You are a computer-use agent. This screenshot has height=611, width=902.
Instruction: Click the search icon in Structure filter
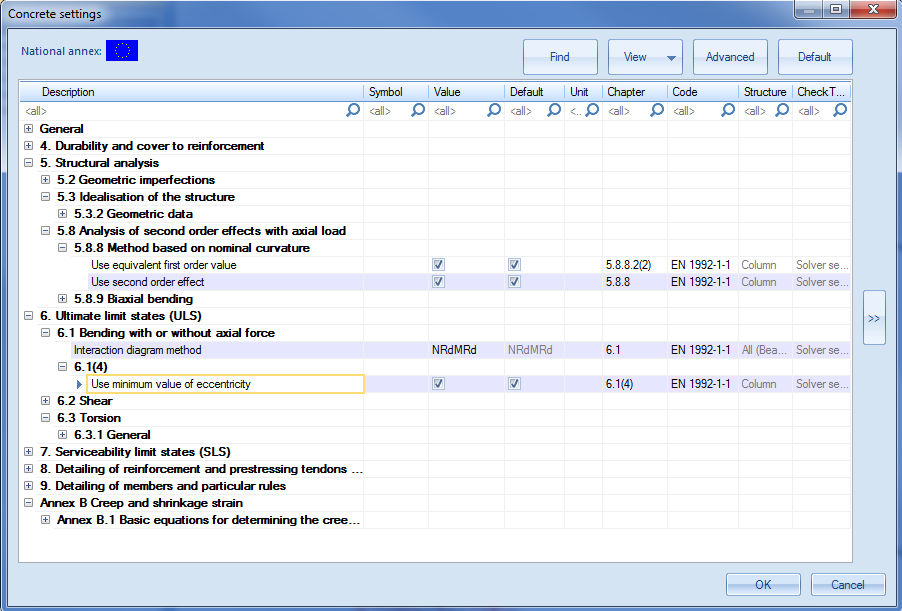point(780,111)
